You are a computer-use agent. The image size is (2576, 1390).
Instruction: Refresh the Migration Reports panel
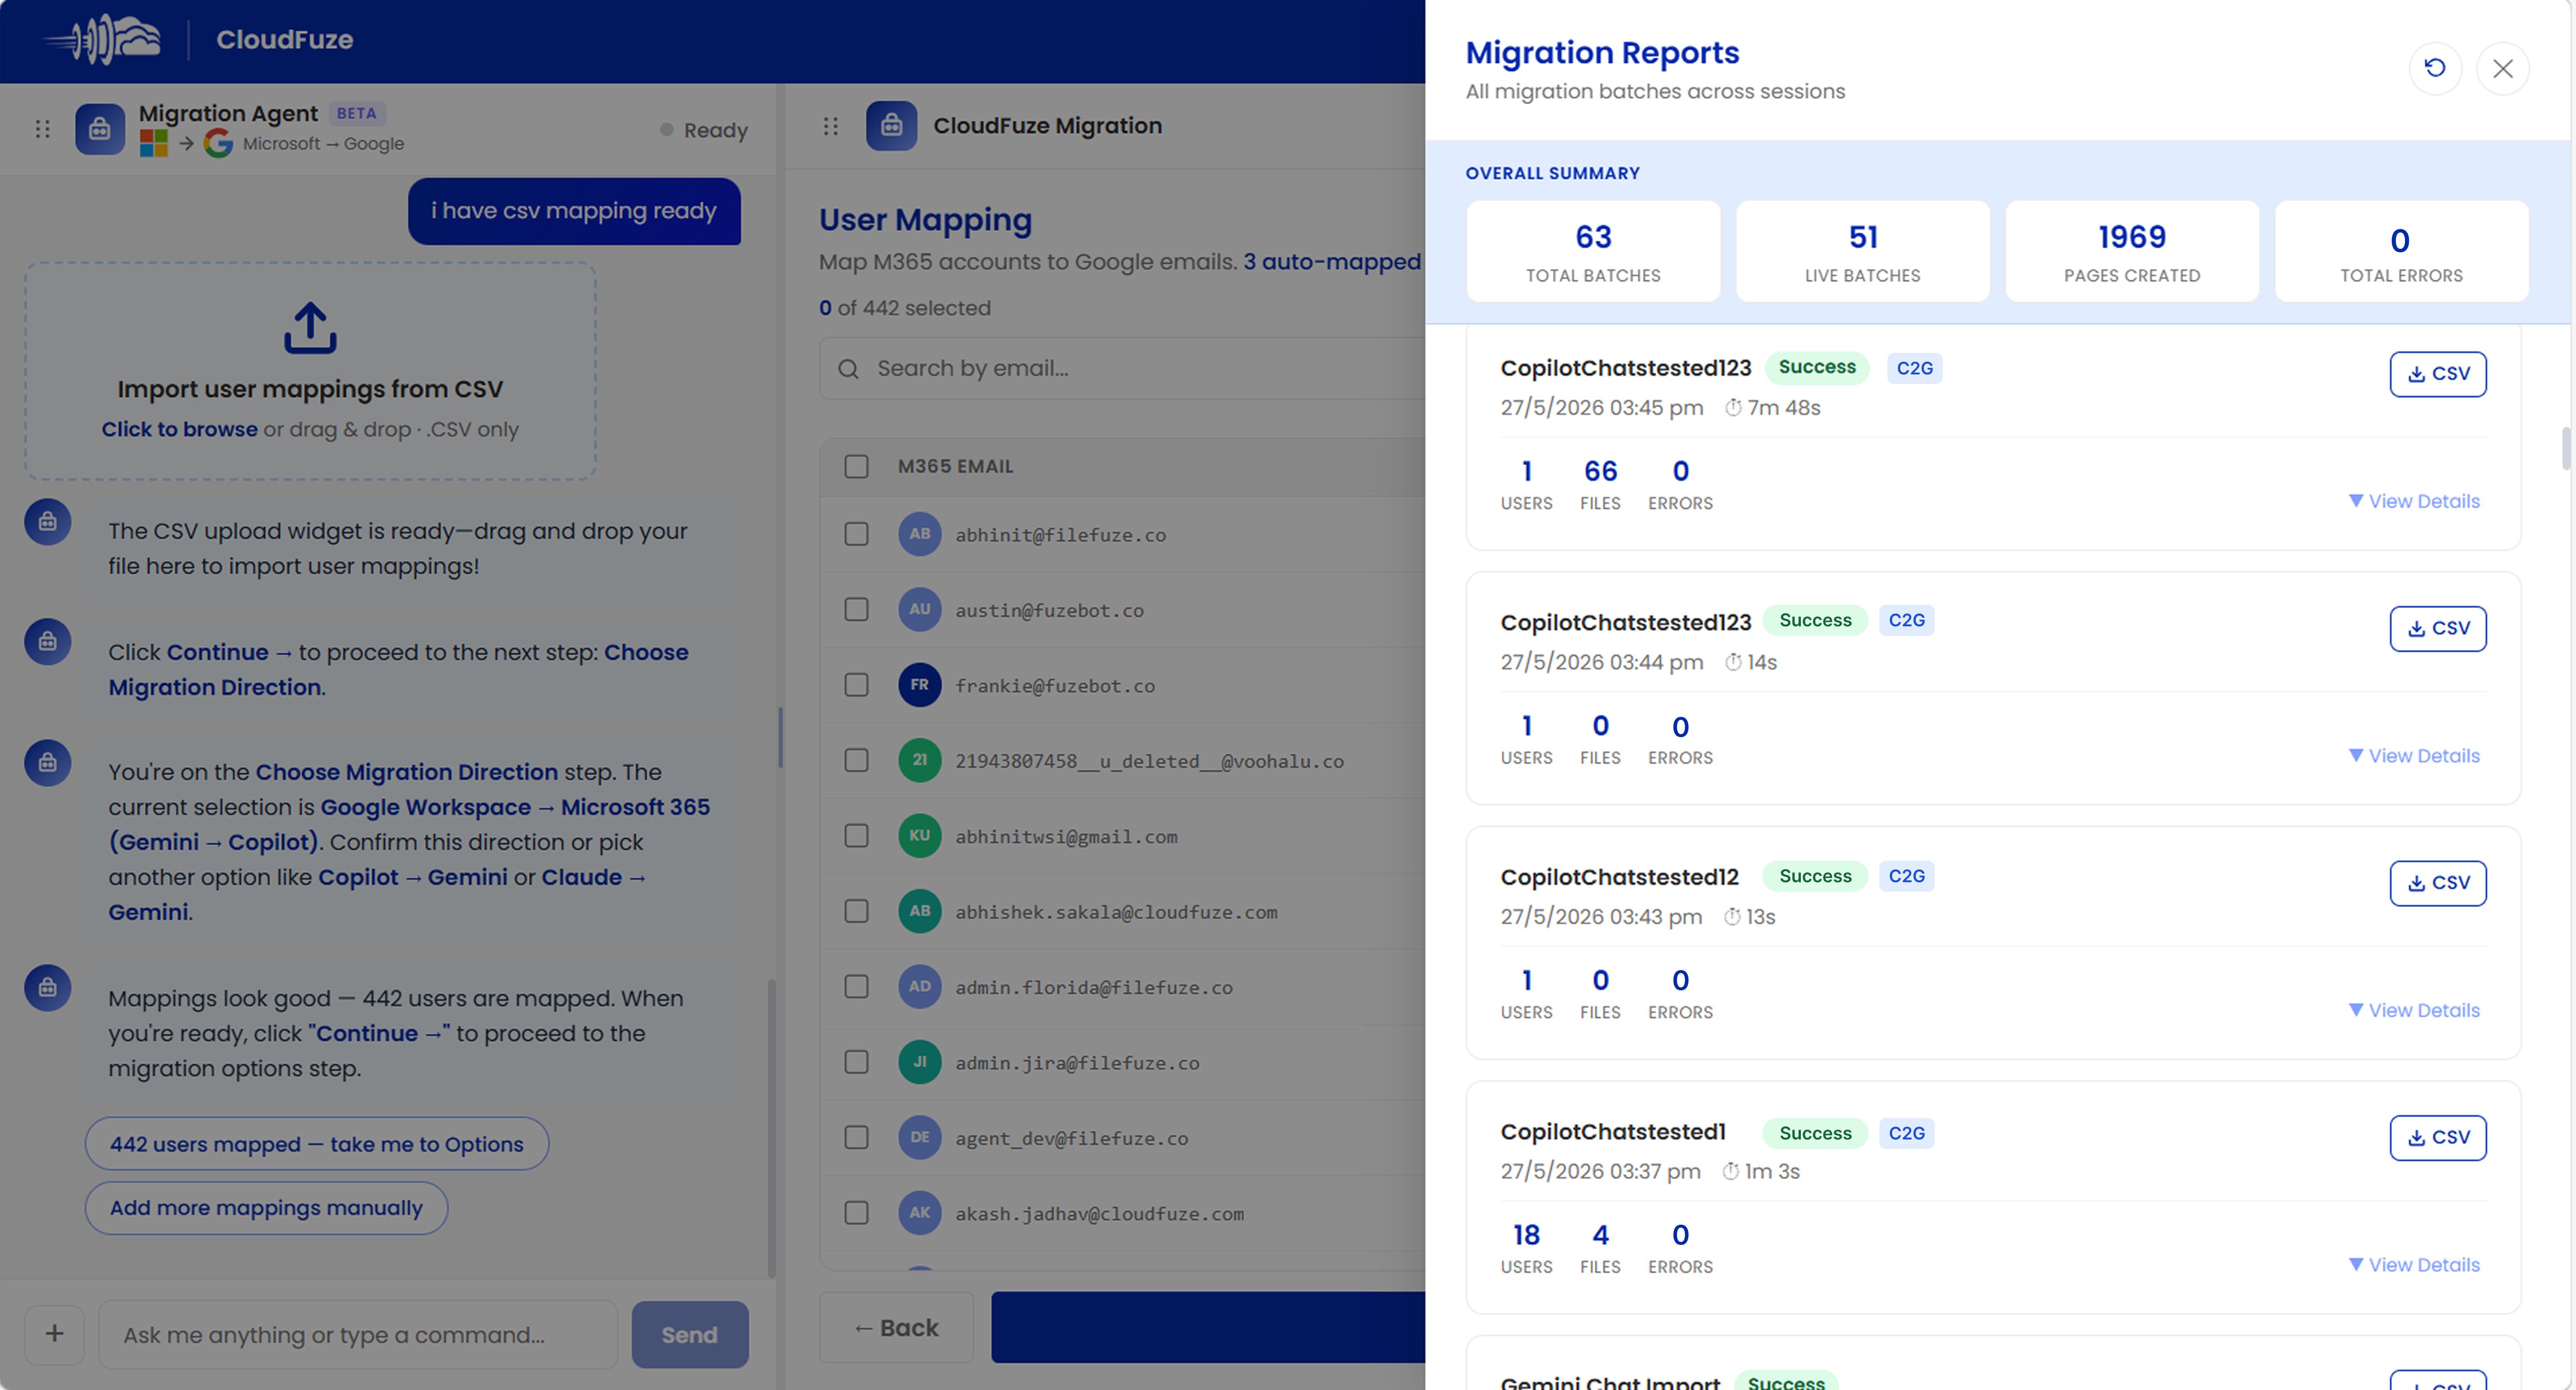[2435, 68]
